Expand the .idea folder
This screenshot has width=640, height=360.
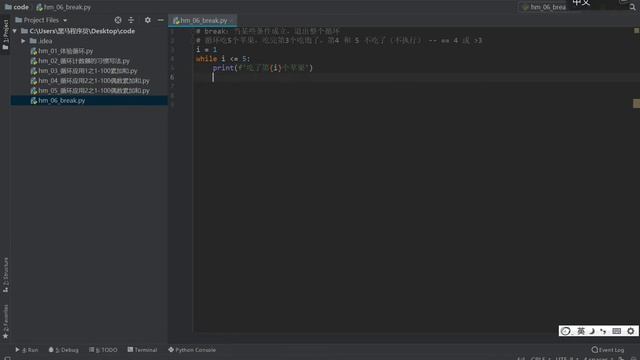pos(23,41)
